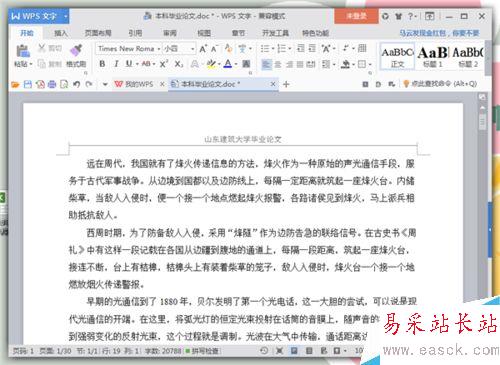The width and height of the screenshot is (500, 365).
Task: Click the Paste icon
Action: (23, 51)
